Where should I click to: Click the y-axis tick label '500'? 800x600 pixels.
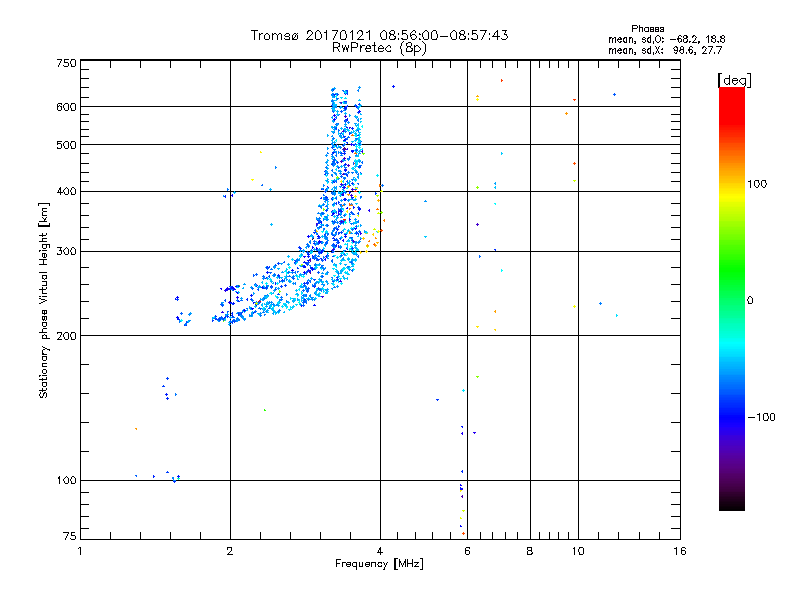66,145
